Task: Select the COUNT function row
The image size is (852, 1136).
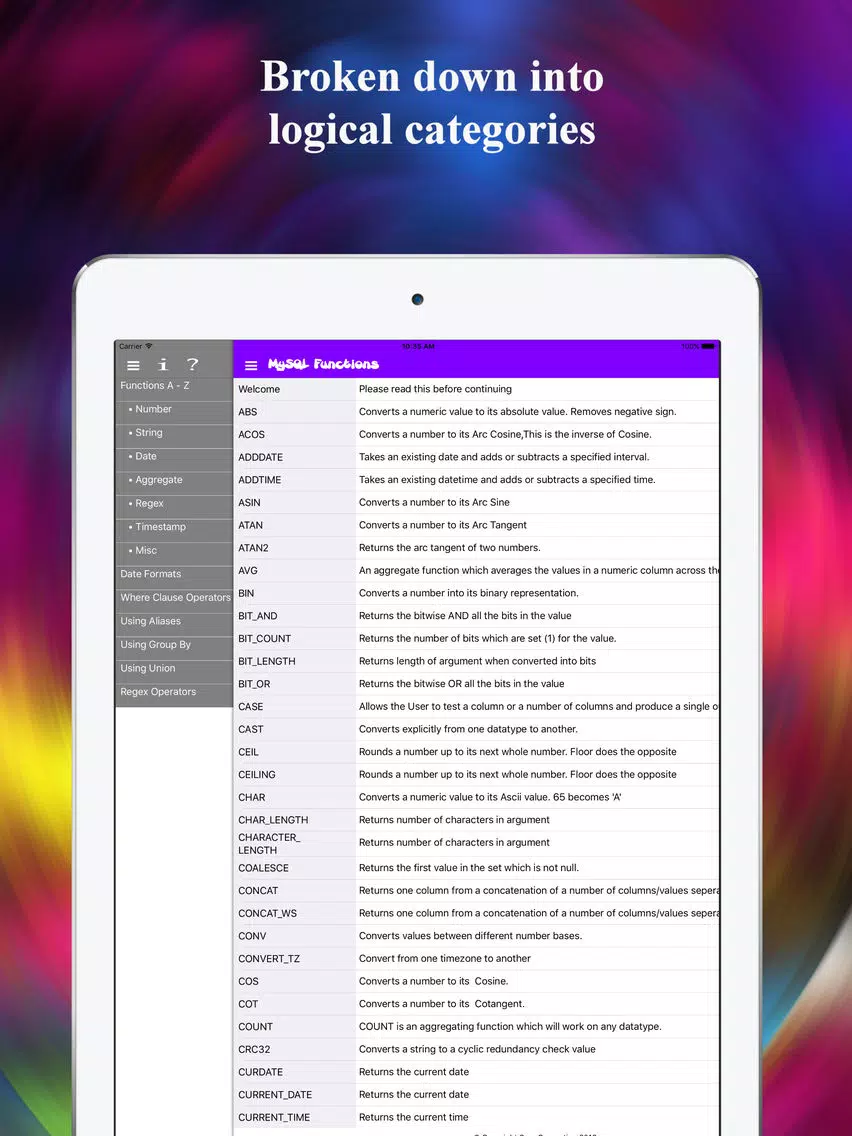Action: [476, 1026]
